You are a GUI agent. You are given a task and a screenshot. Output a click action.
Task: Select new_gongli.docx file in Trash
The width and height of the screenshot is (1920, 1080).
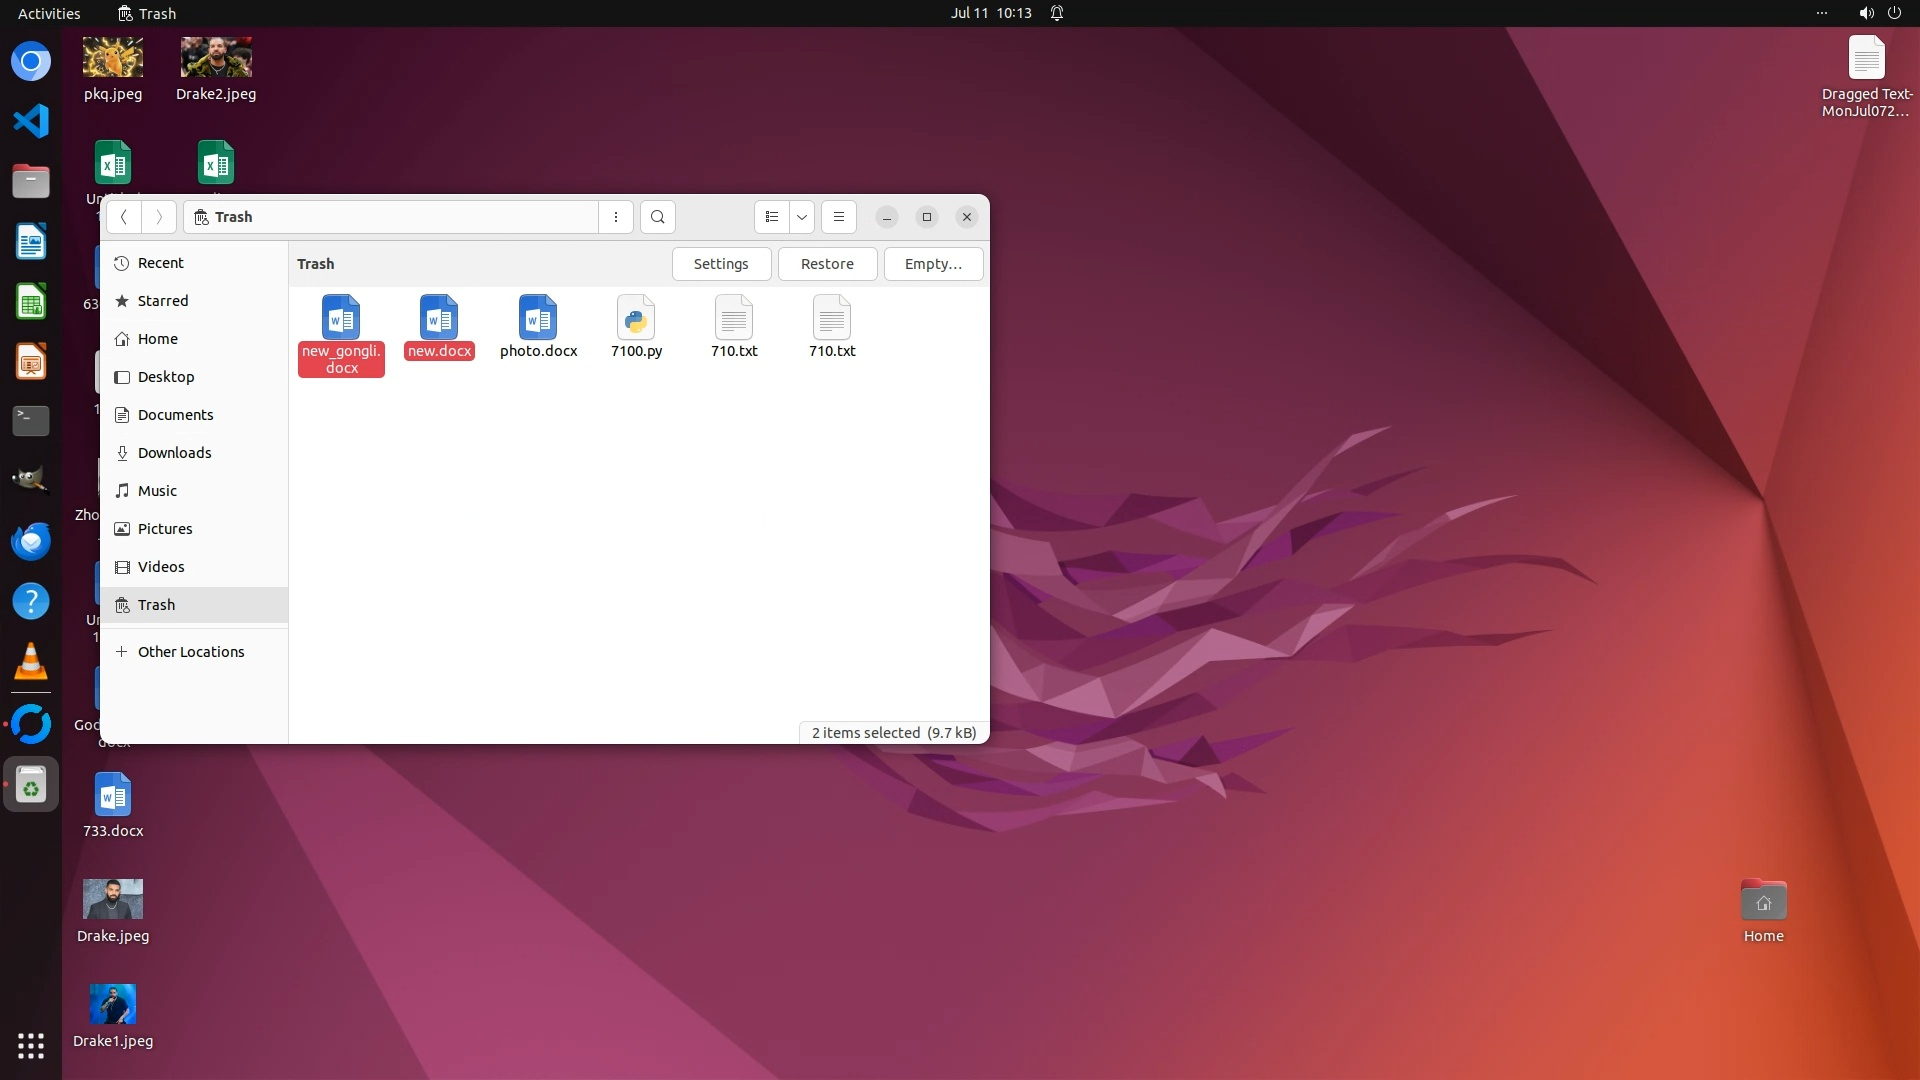[341, 319]
